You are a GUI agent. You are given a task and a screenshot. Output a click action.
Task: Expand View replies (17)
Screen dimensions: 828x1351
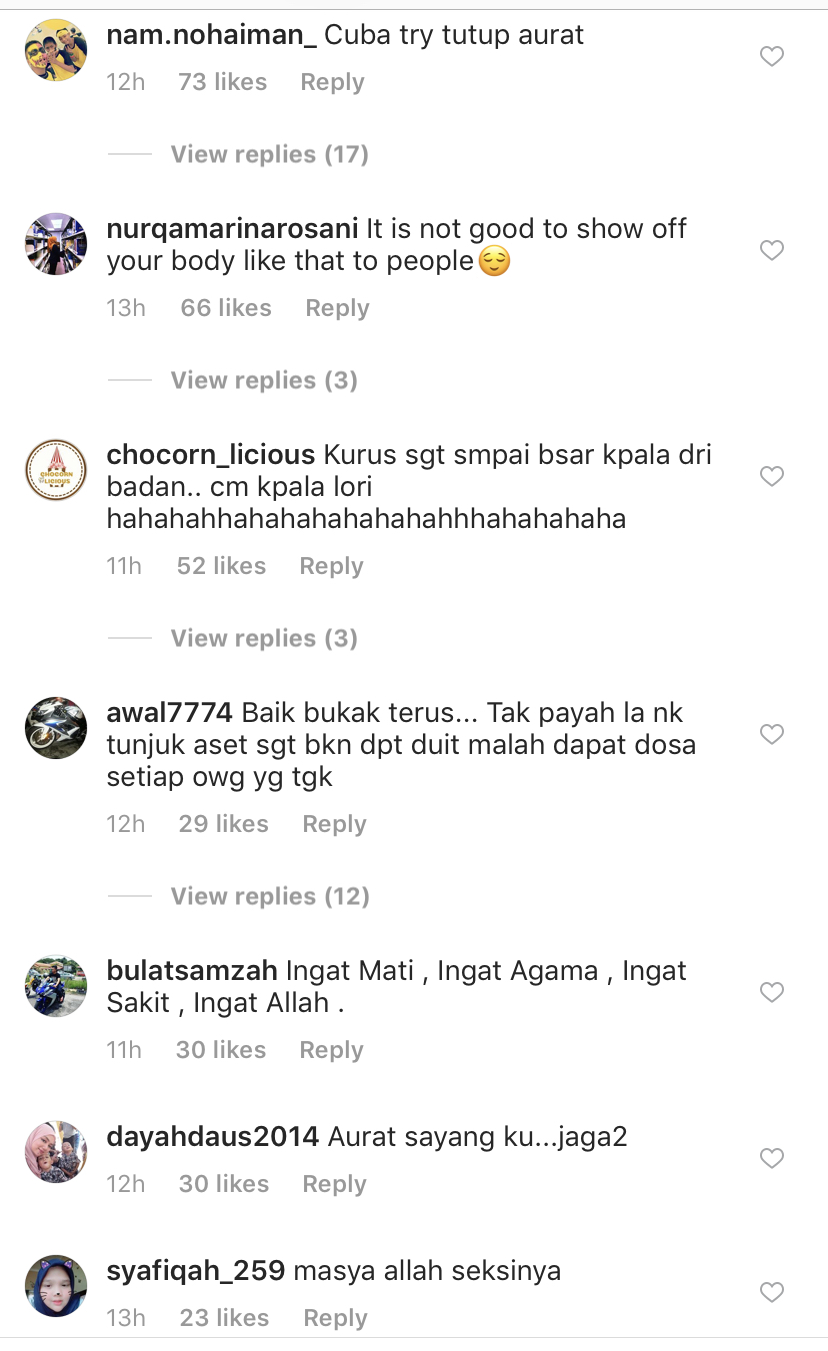(269, 154)
